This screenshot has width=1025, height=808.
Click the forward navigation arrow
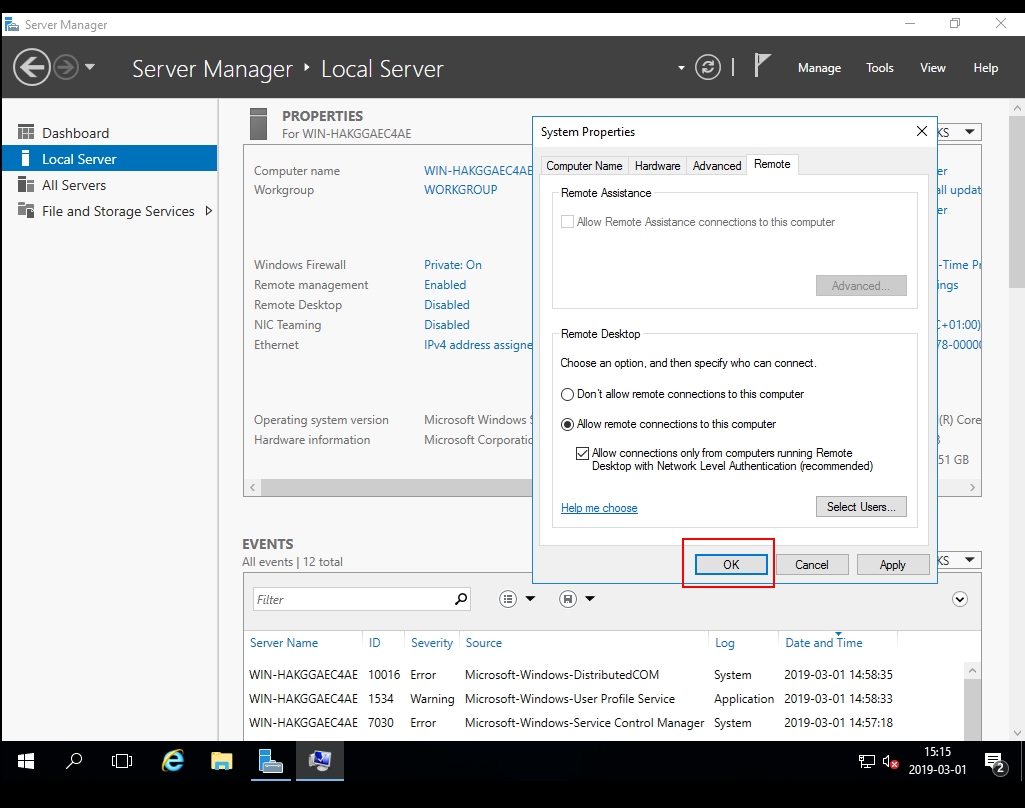coord(65,67)
